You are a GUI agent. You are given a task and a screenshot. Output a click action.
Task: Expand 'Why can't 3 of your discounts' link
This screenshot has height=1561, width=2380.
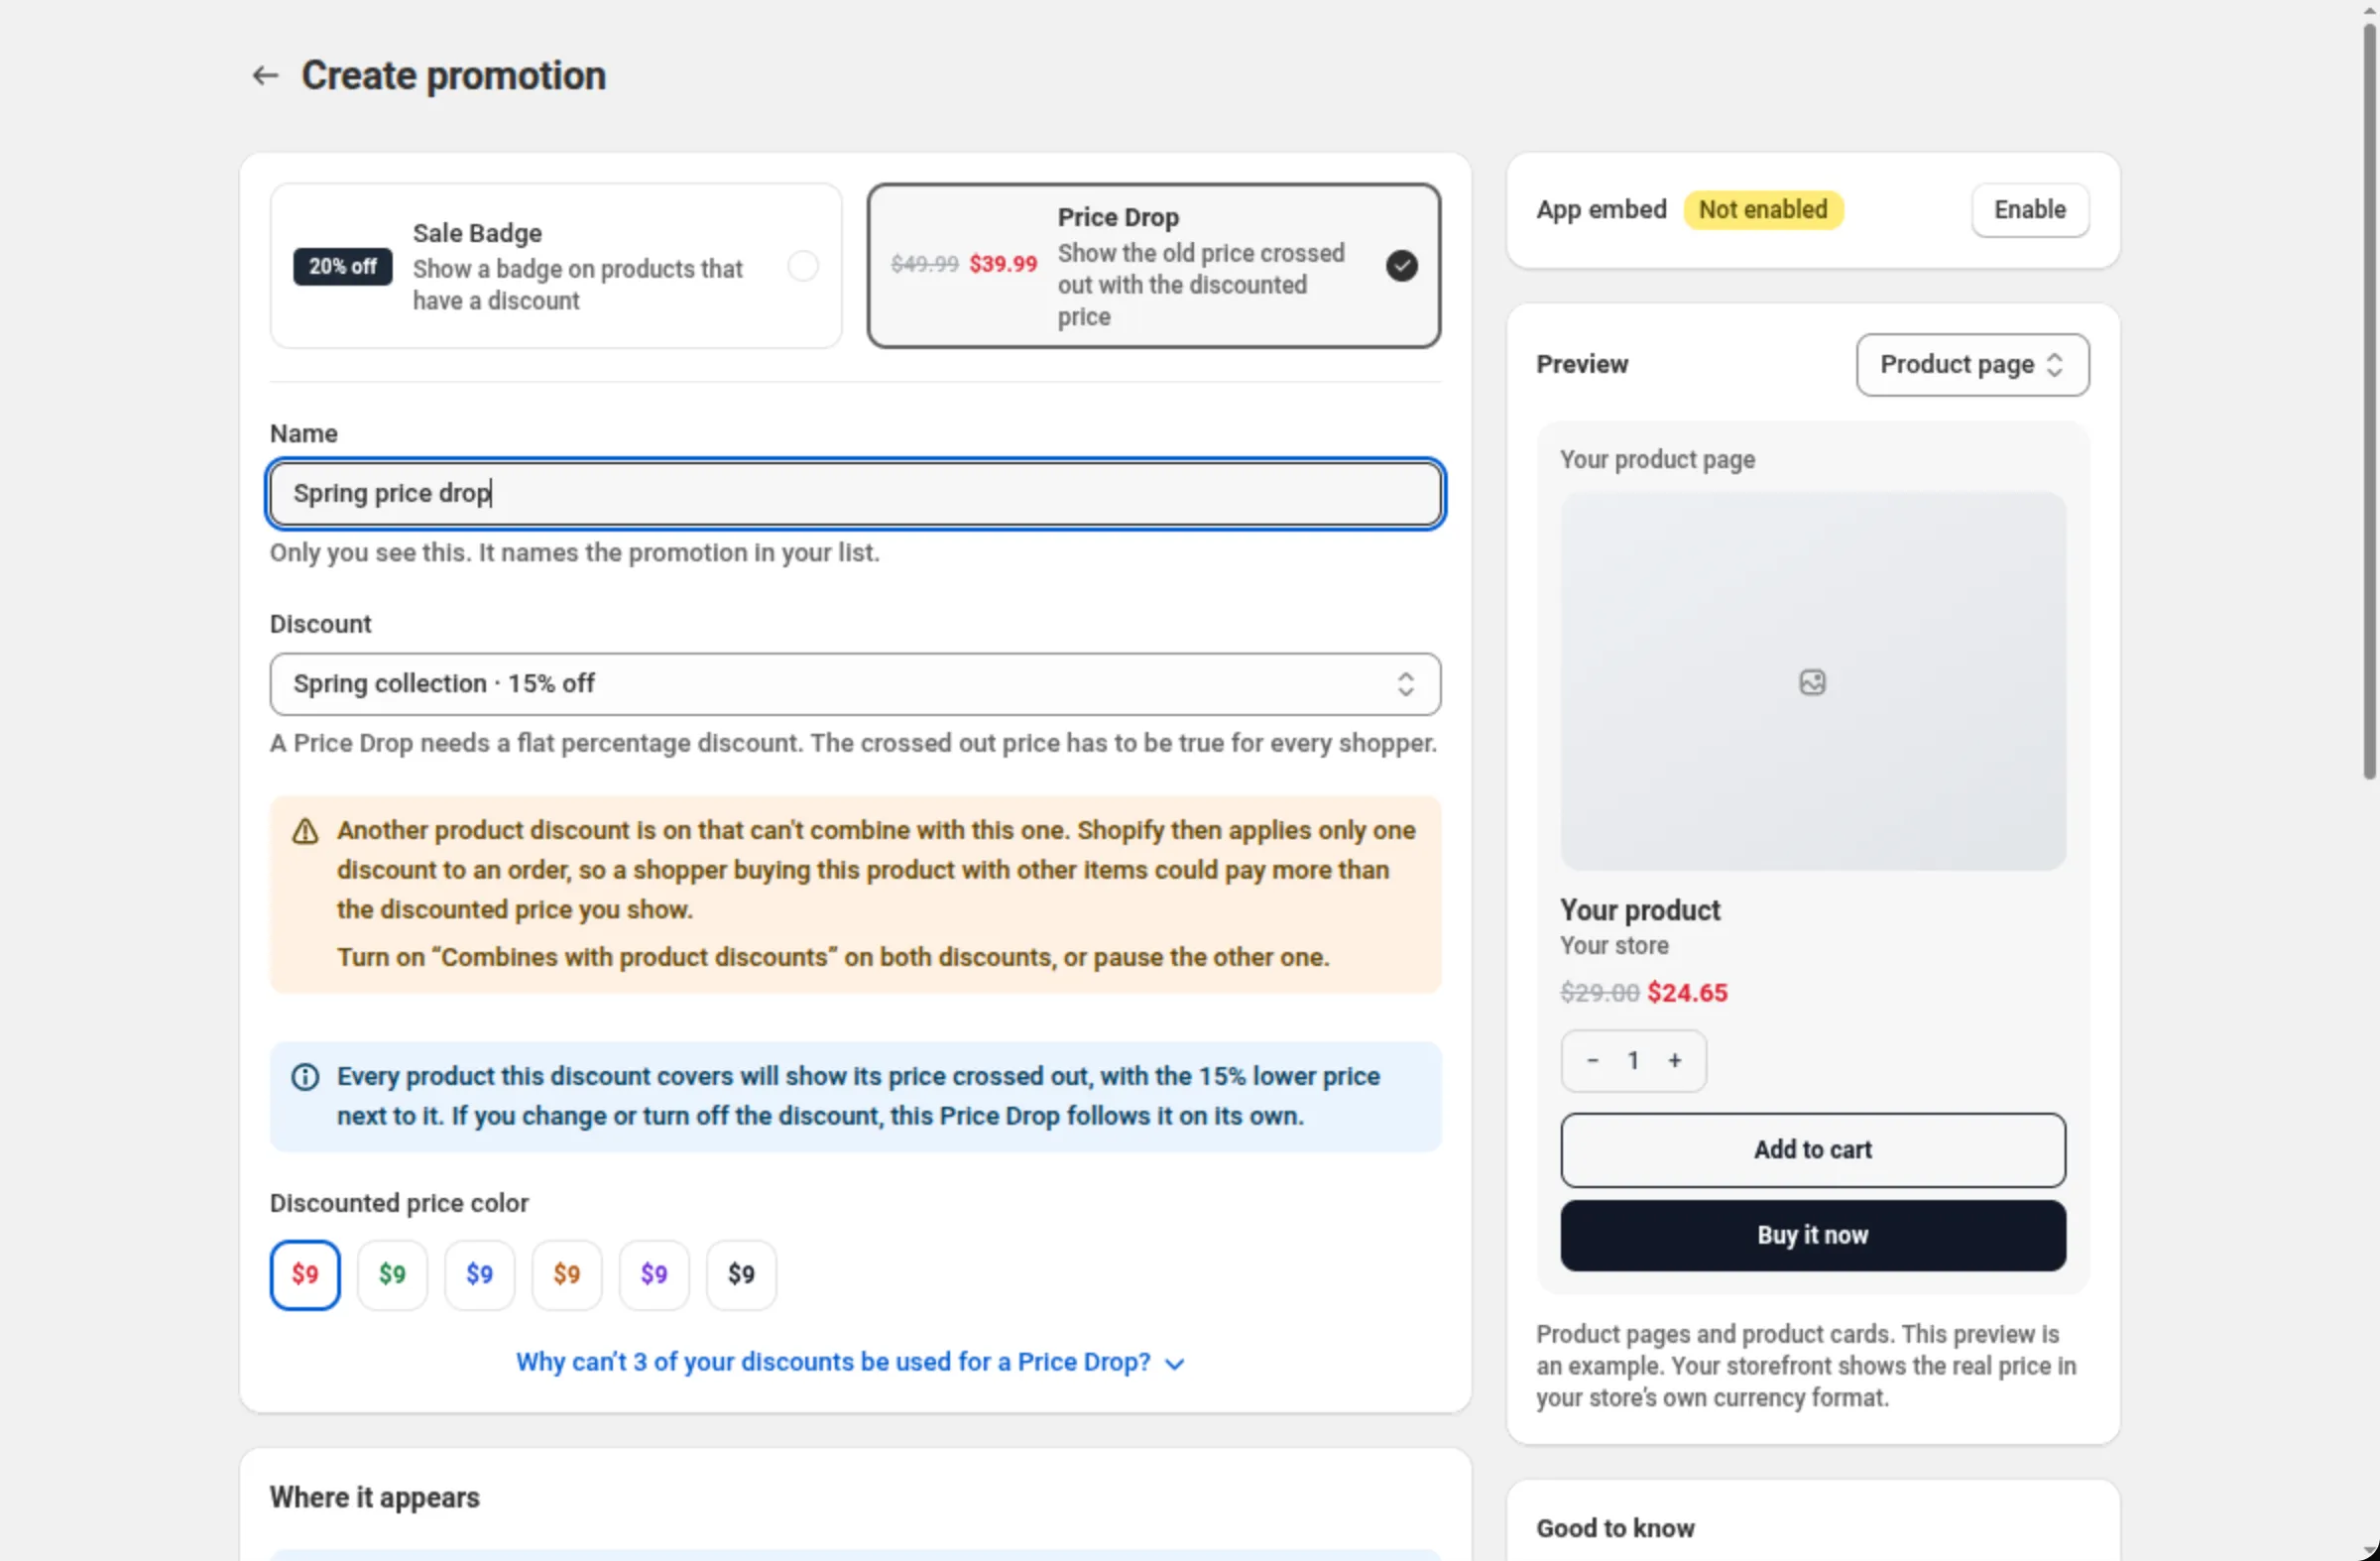[x=850, y=1362]
